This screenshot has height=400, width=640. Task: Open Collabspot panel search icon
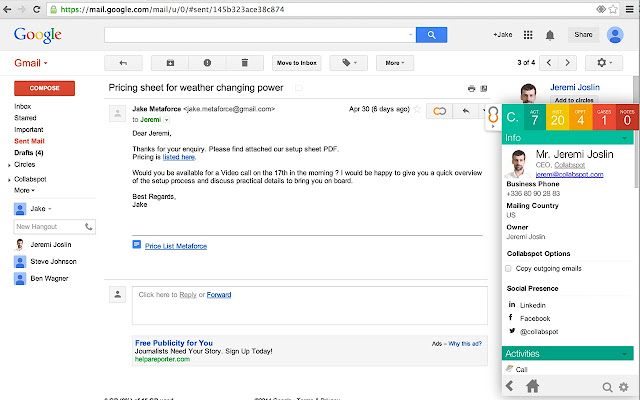pyautogui.click(x=607, y=387)
